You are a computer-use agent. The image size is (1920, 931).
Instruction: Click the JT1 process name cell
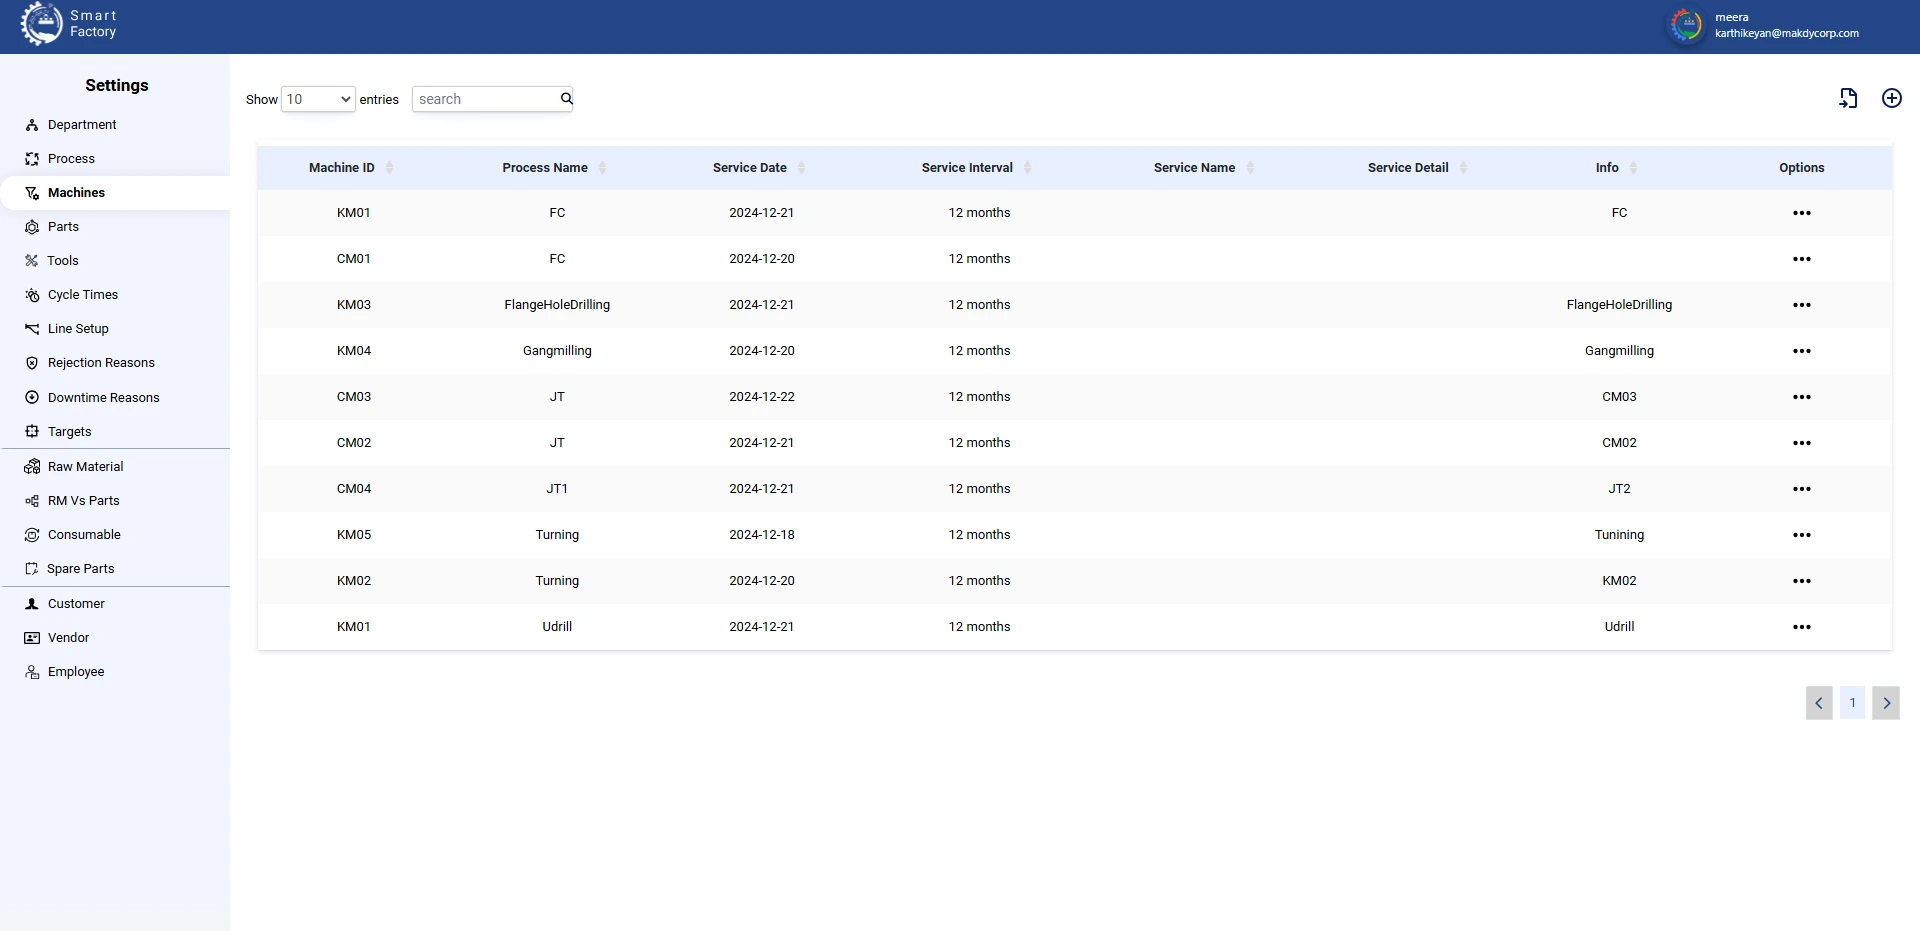point(557,489)
